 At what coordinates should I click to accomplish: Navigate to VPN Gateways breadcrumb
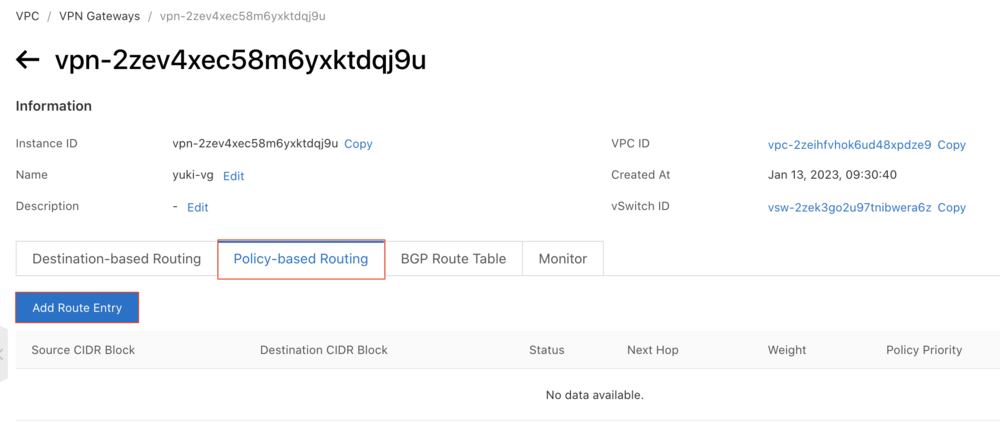(99, 16)
